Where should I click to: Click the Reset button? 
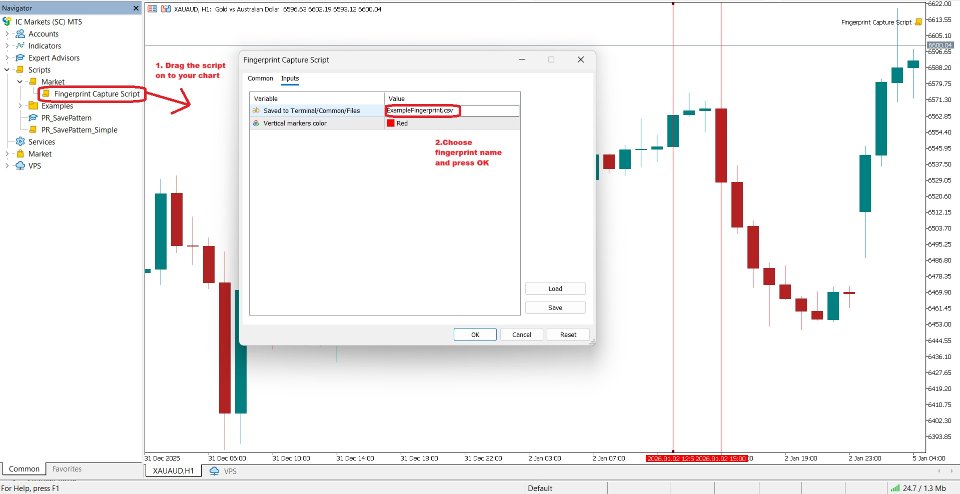point(568,334)
